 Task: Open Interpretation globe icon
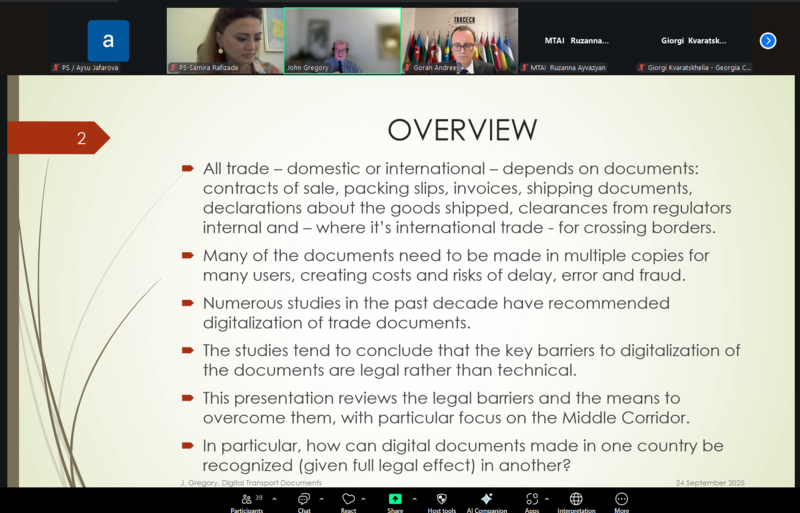tap(576, 499)
